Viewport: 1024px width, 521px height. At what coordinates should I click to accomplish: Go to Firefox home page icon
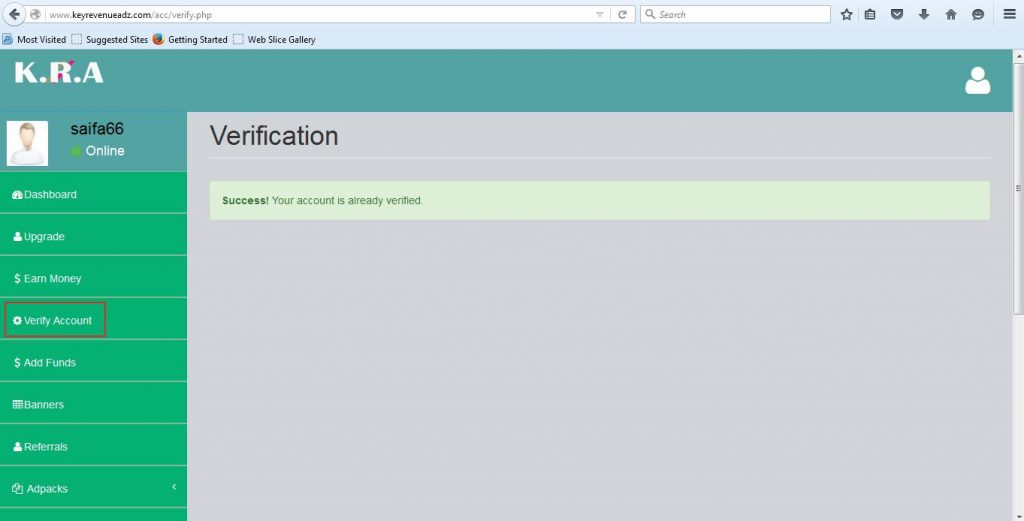coord(950,15)
